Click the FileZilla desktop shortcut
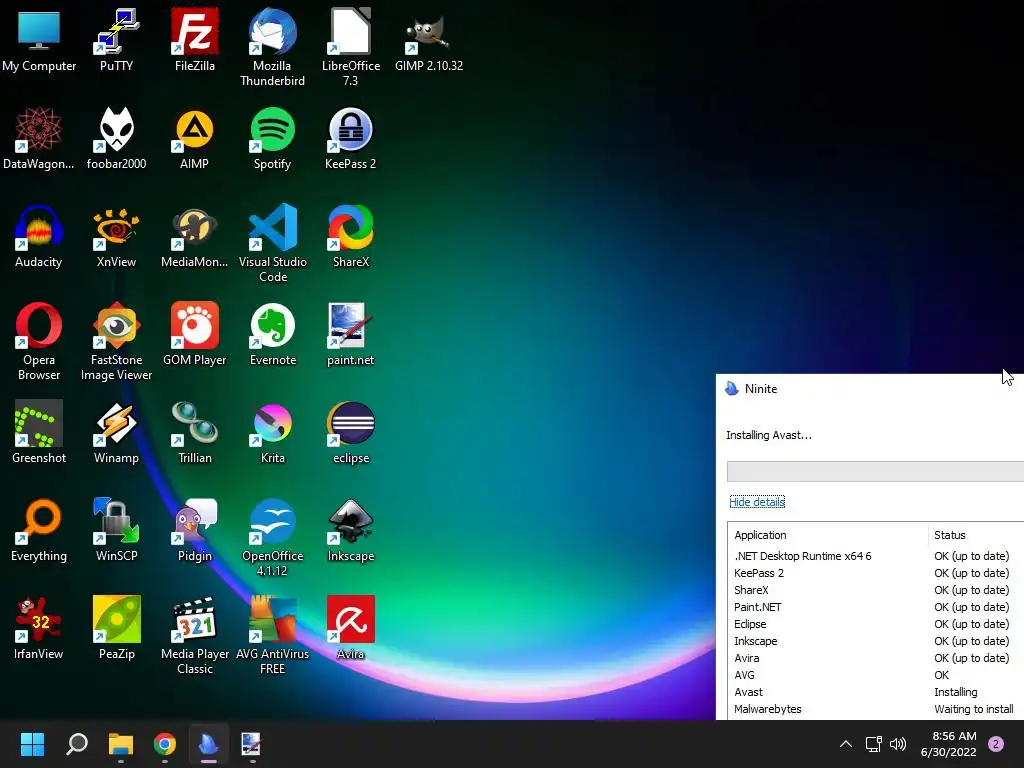This screenshot has height=768, width=1024. click(195, 40)
